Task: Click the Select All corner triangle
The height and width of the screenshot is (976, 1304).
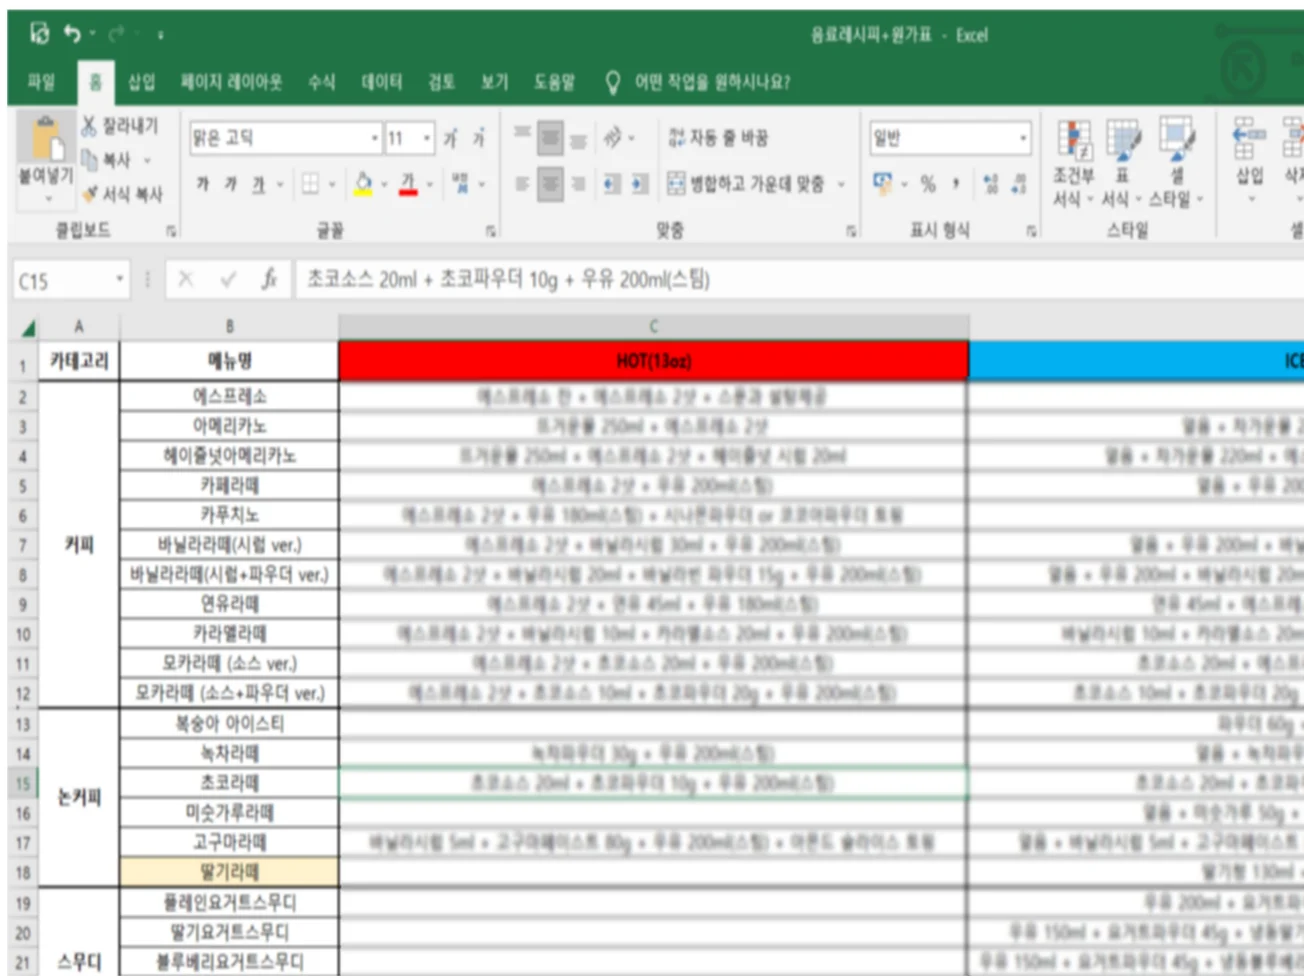Action: click(x=28, y=327)
